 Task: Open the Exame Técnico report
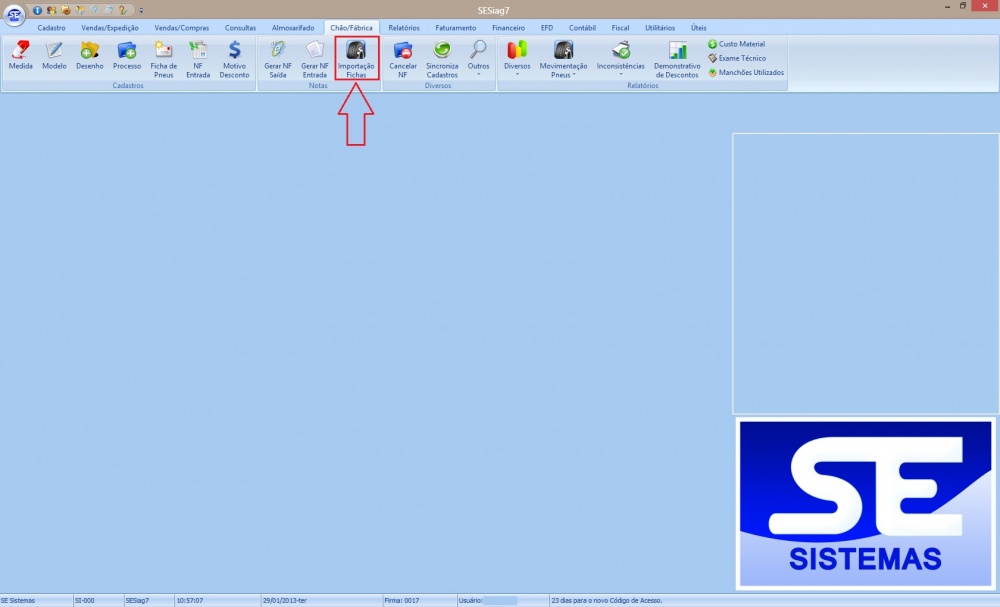741,58
